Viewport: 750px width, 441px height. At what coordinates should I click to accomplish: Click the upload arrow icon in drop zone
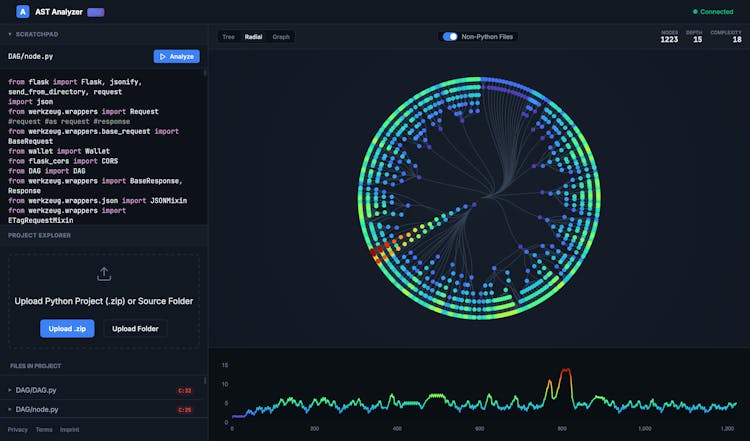[104, 274]
